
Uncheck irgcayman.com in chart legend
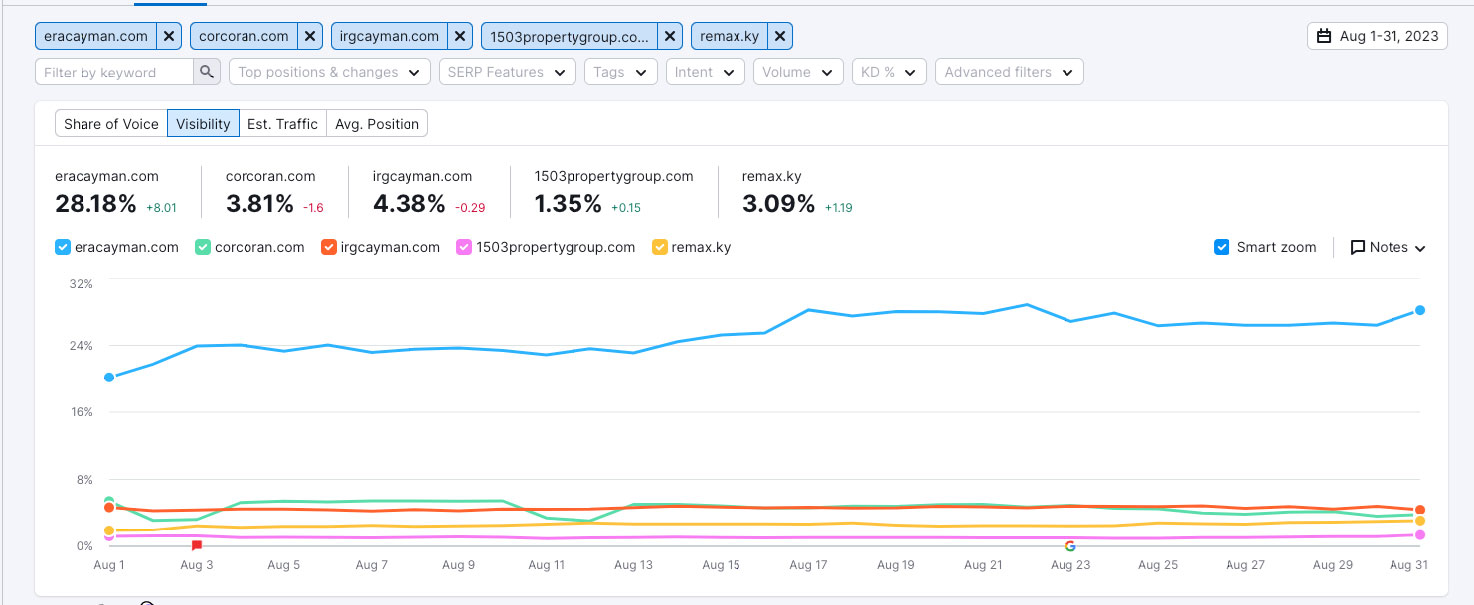click(x=329, y=247)
